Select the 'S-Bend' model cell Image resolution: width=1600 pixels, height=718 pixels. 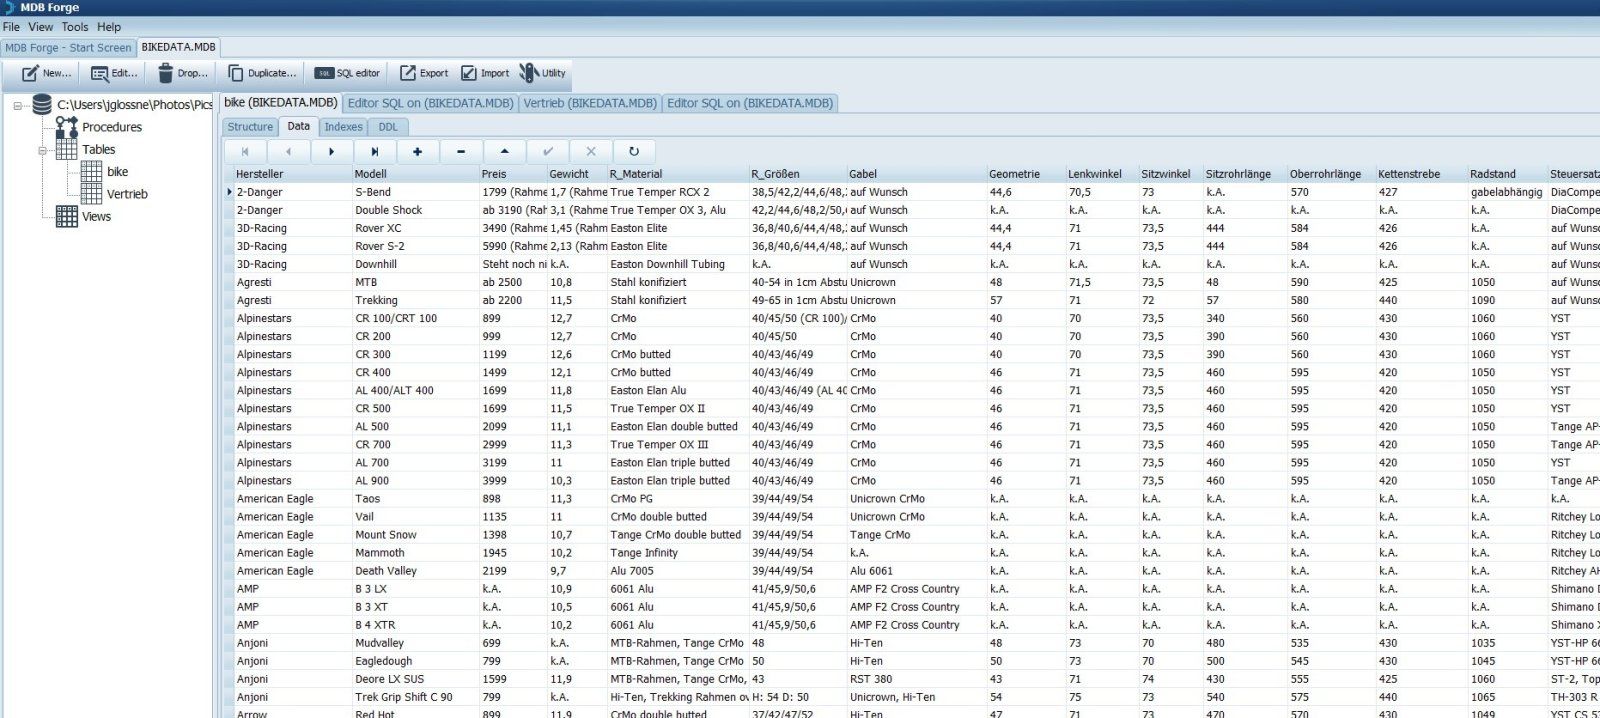415,192
